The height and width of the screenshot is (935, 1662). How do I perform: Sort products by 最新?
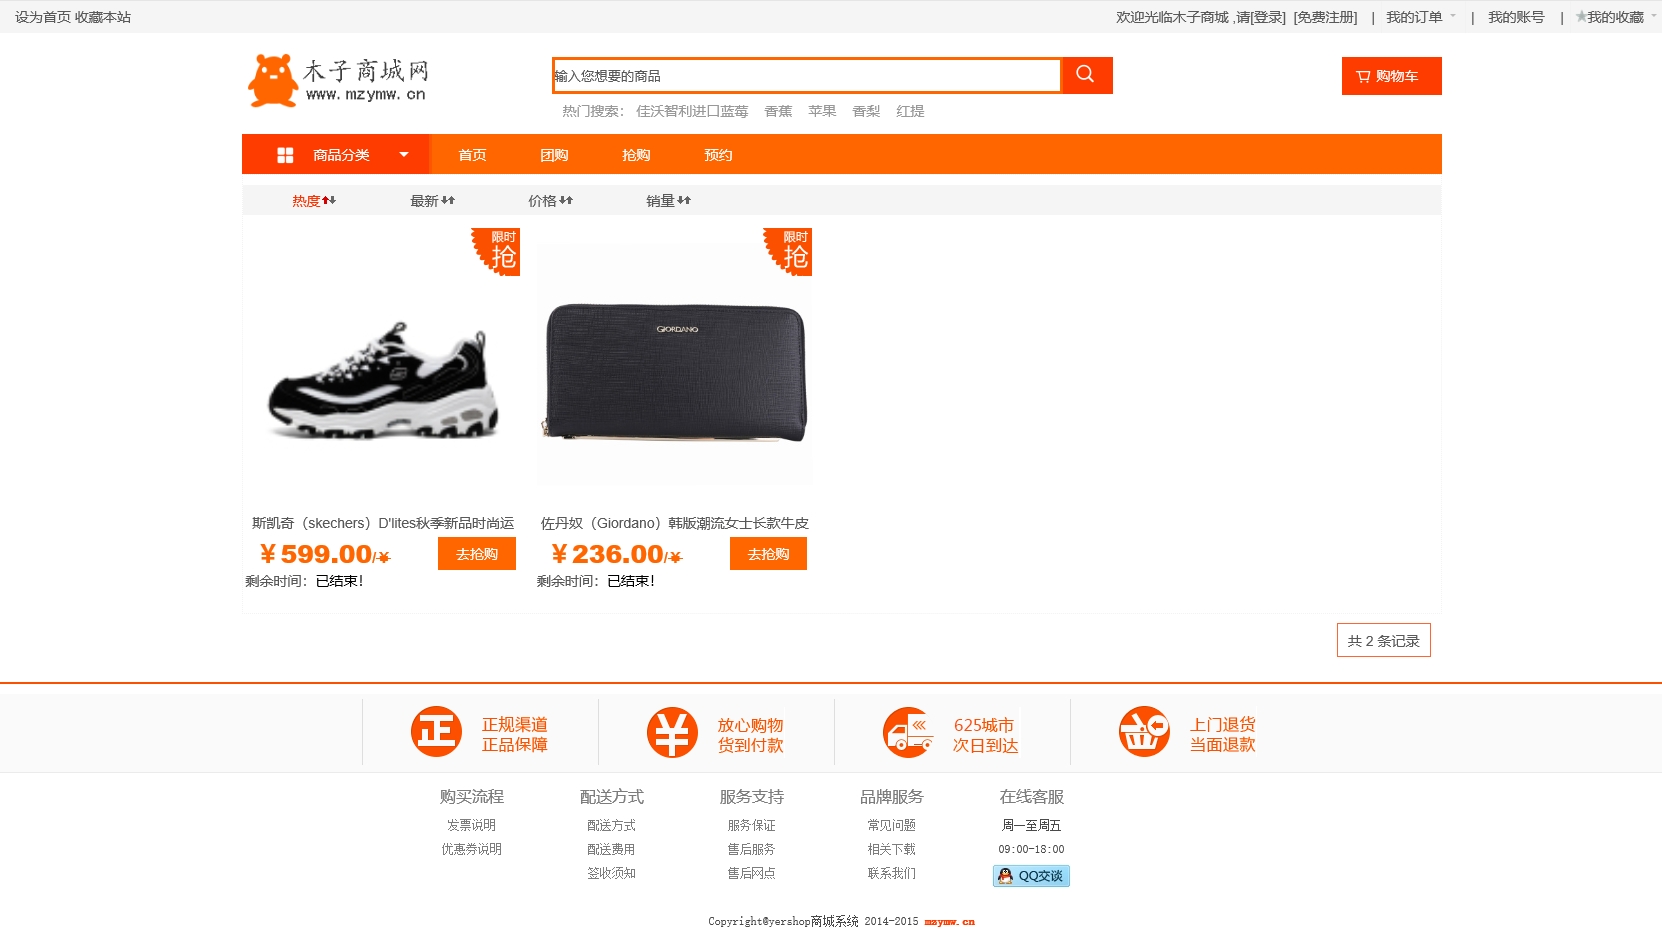tap(432, 201)
